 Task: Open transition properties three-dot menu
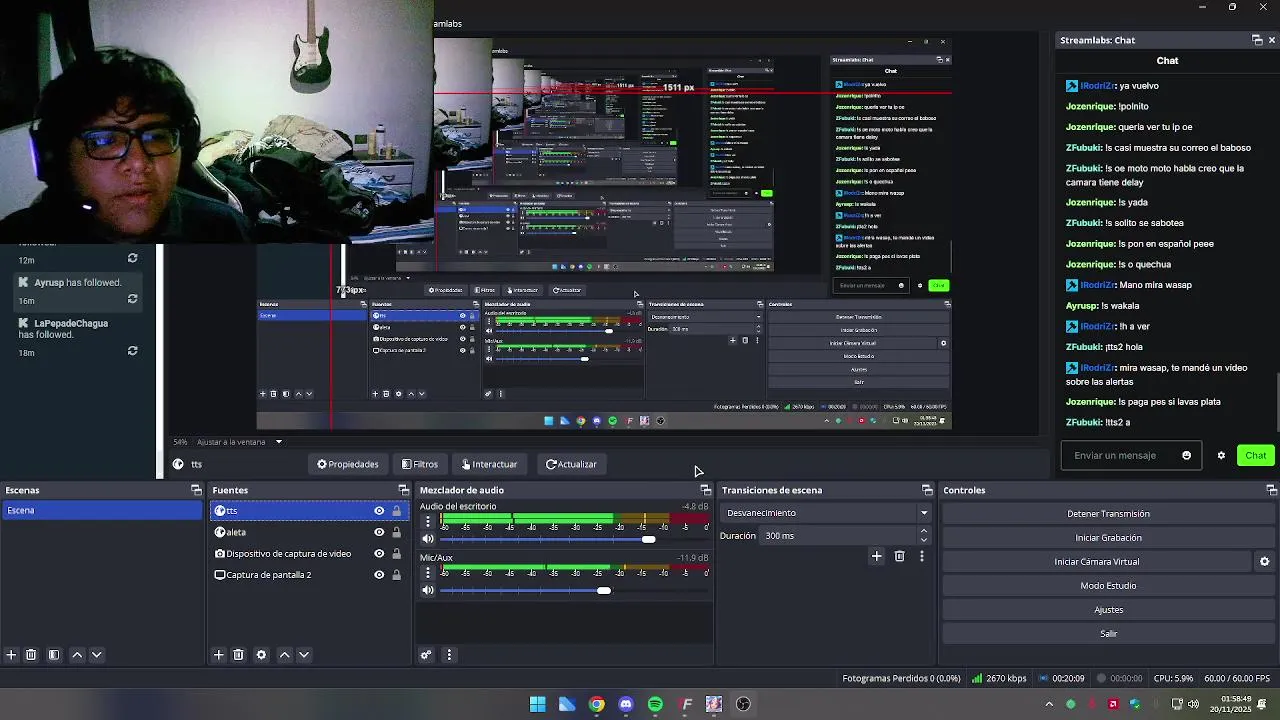tap(921, 556)
